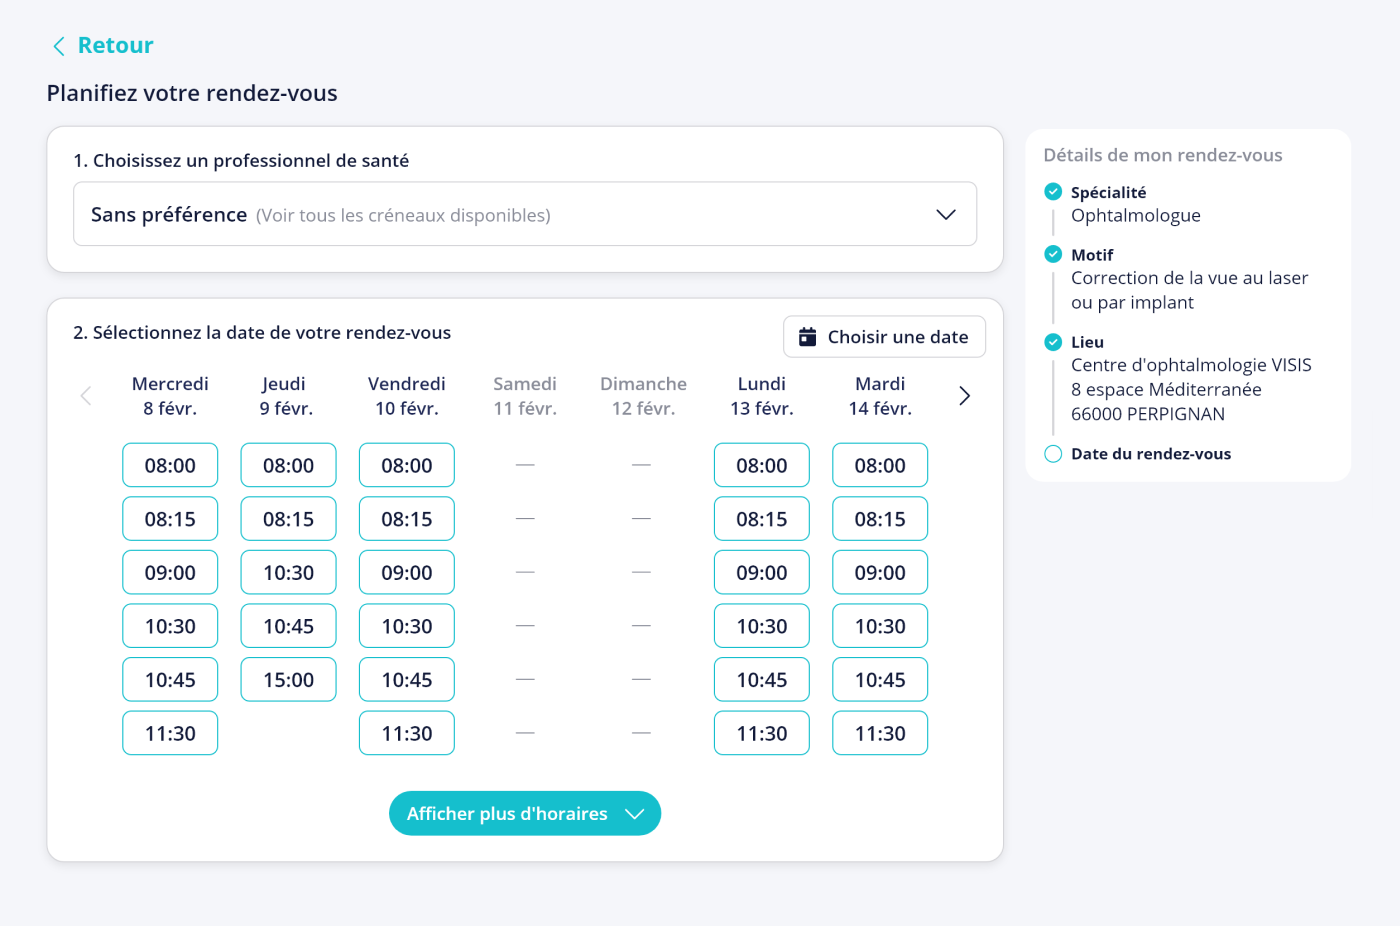Screen dimensions: 1400x926
Task: Book 10:30 on Mardi 14 févr.
Action: coord(880,626)
